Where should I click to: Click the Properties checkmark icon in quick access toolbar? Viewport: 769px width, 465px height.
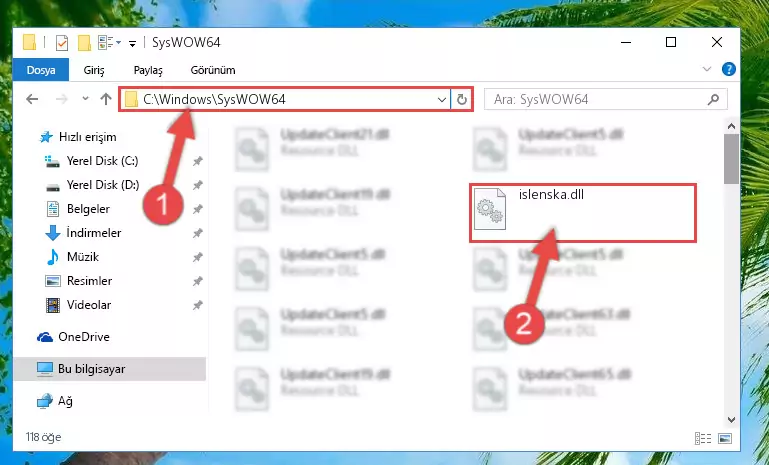point(62,43)
